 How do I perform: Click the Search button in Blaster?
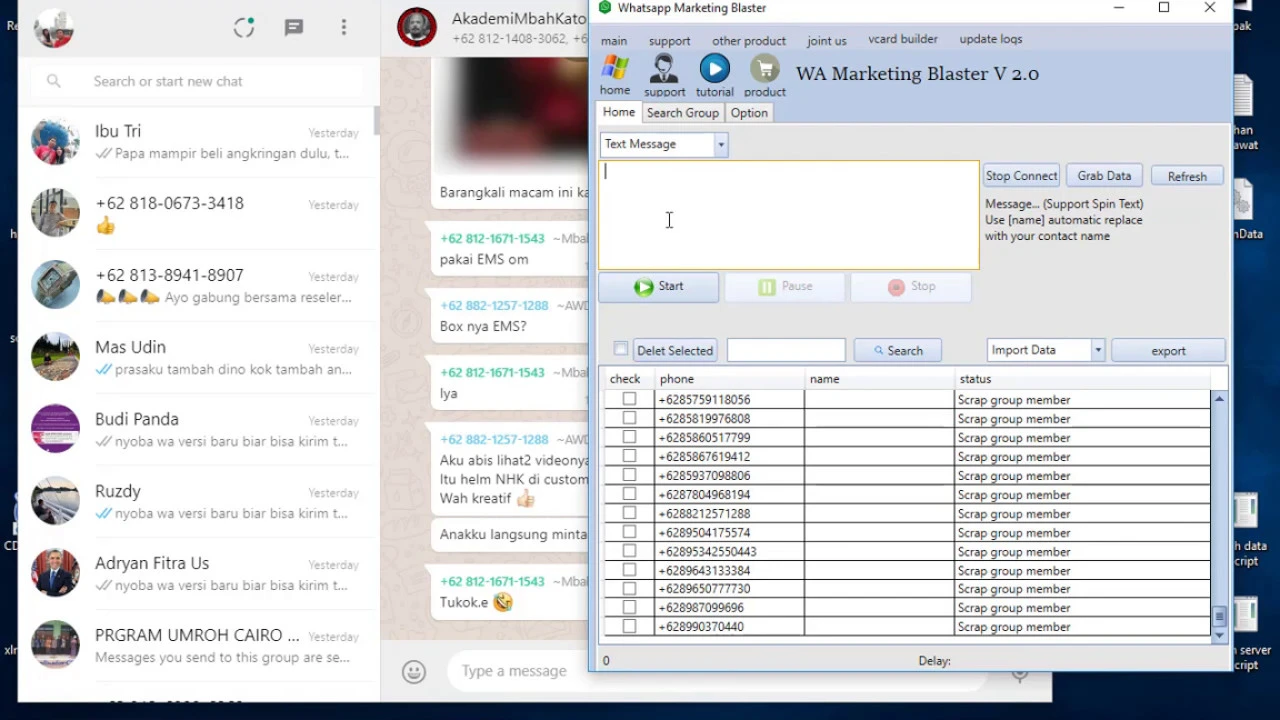click(897, 350)
